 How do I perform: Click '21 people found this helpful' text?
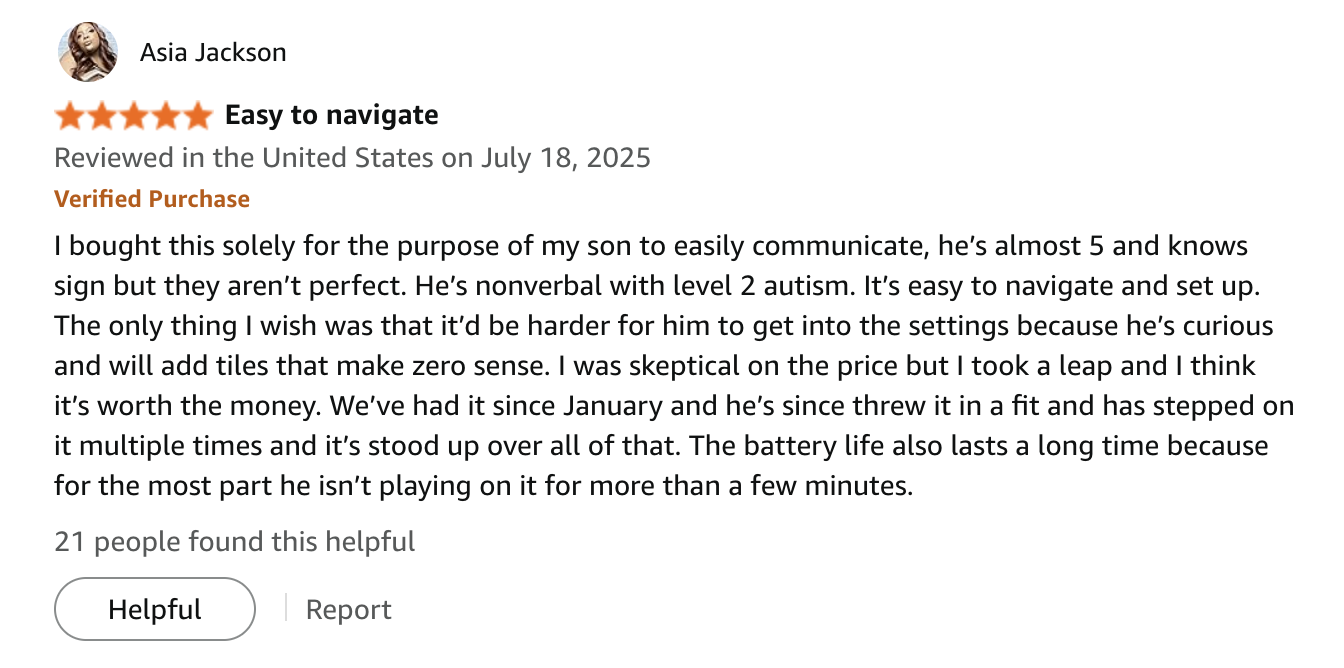tap(235, 542)
